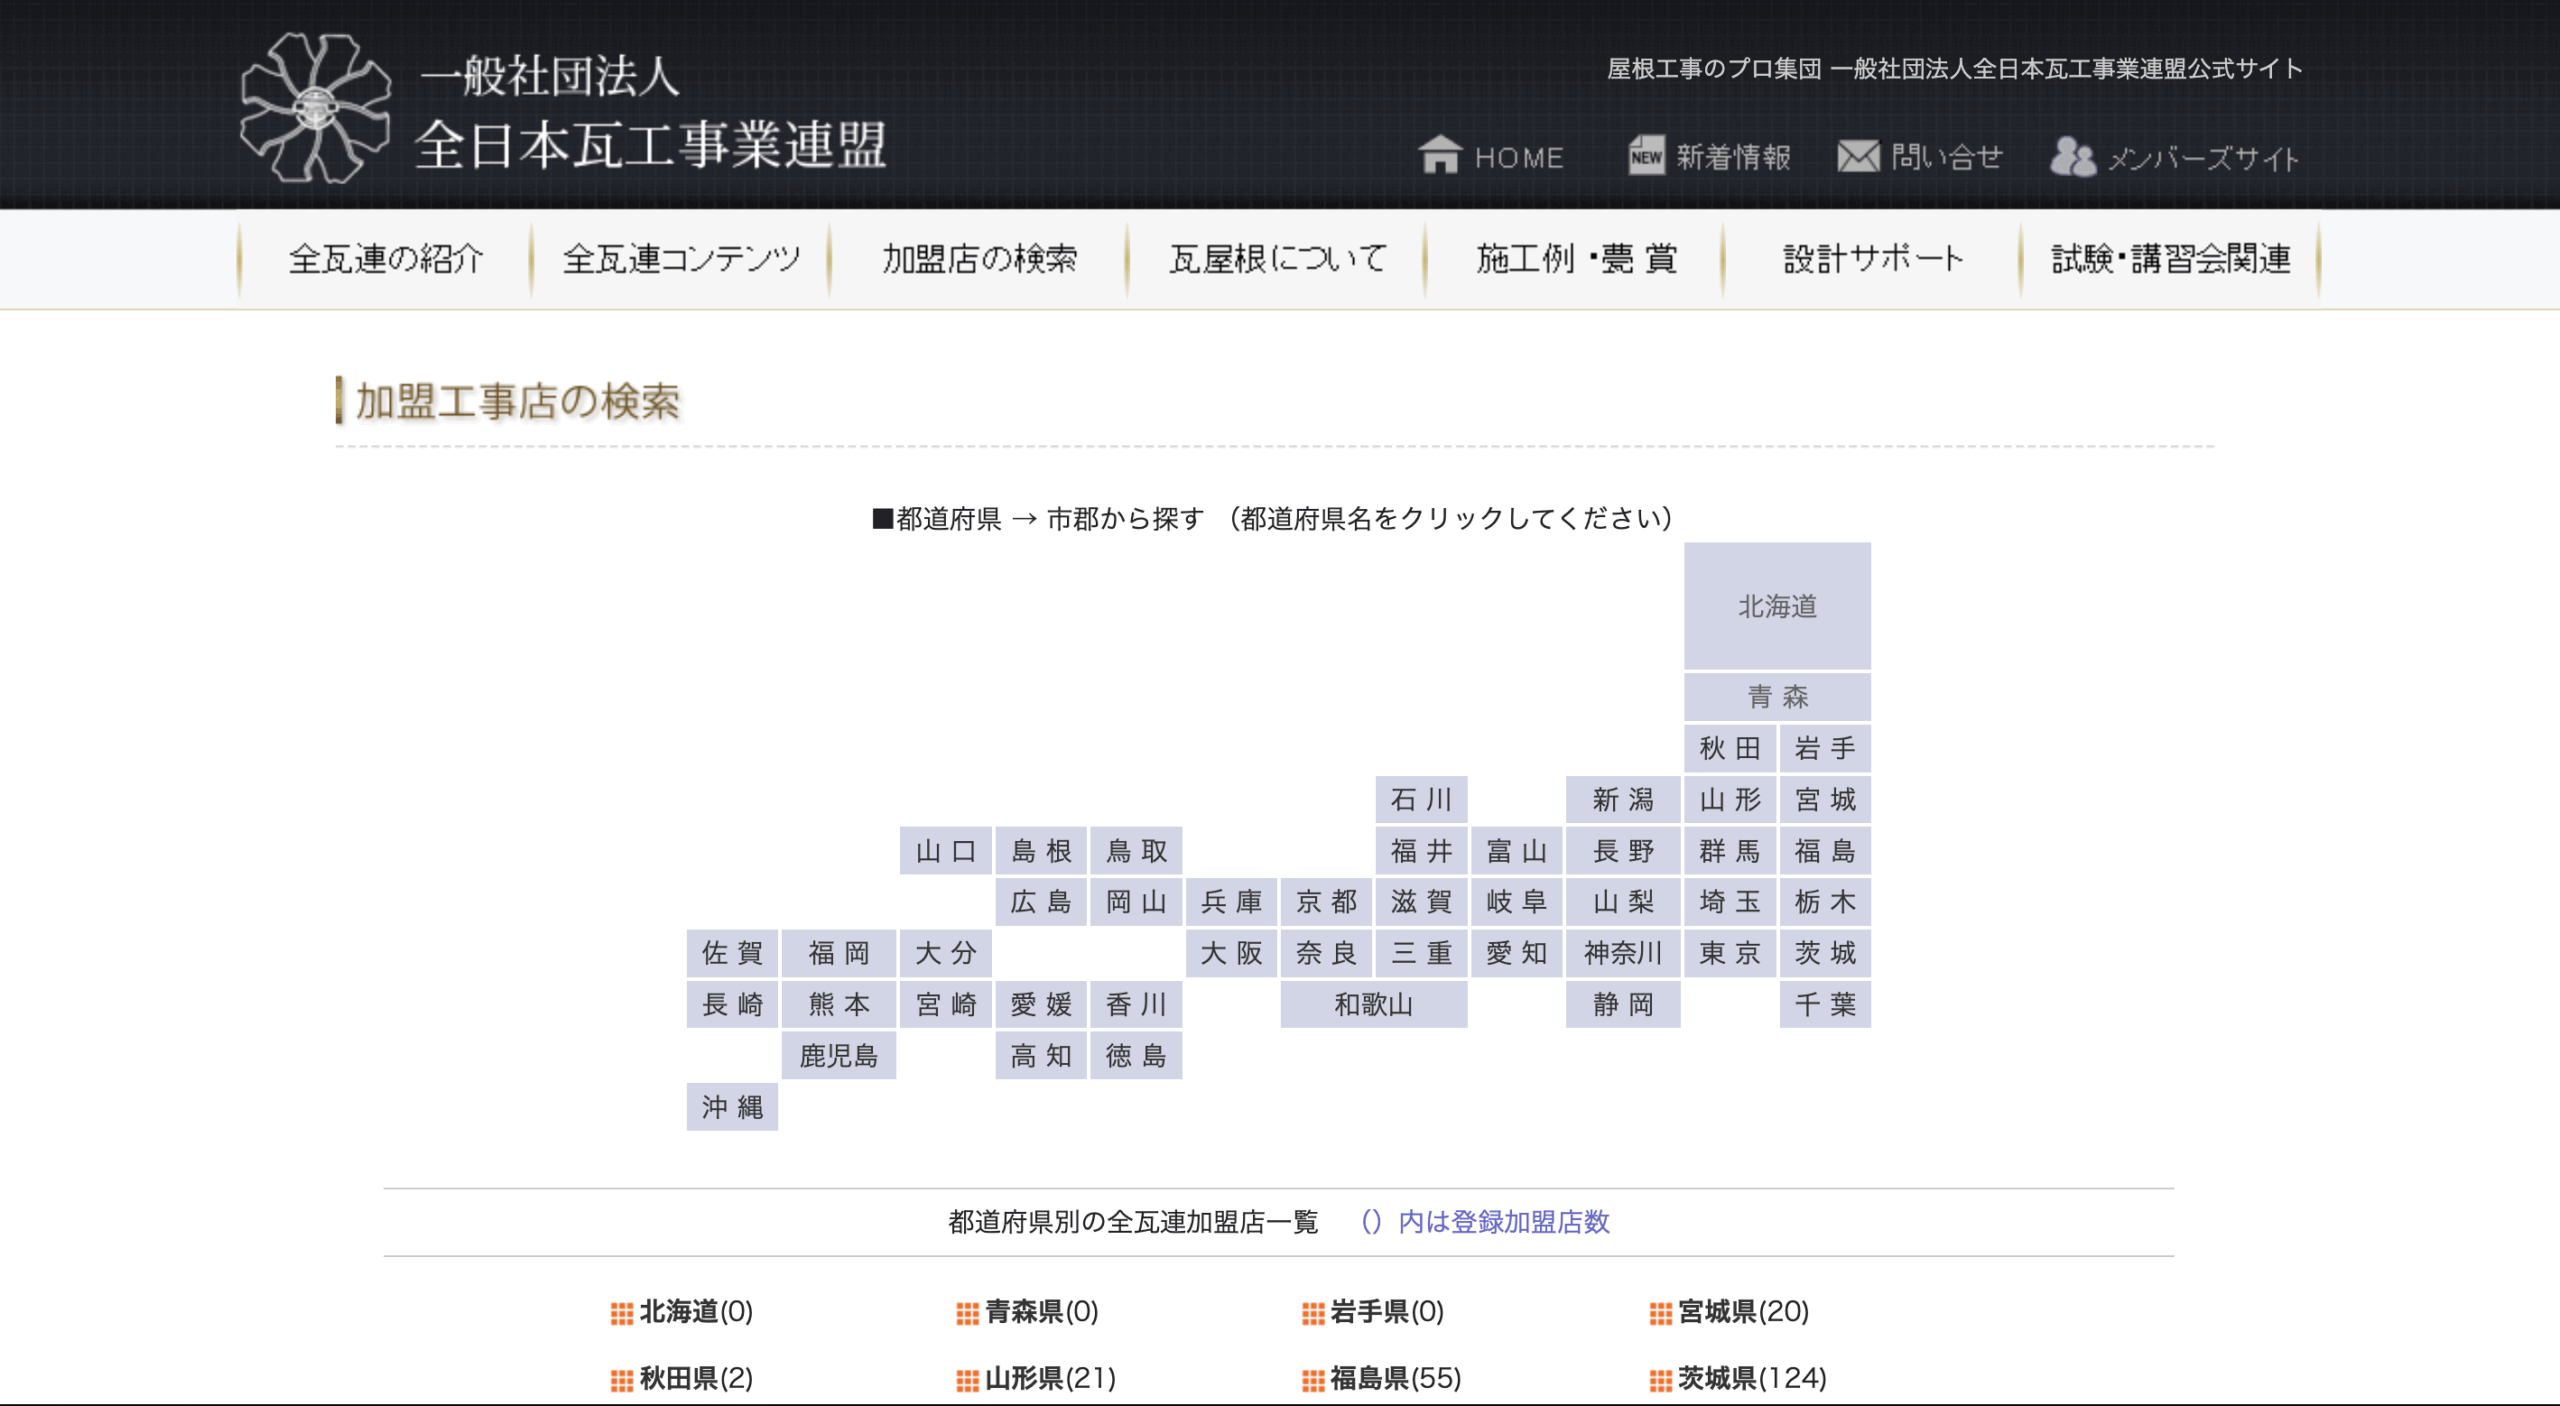Choose 高知 on the map
The width and height of the screenshot is (2560, 1406).
pos(1041,1056)
